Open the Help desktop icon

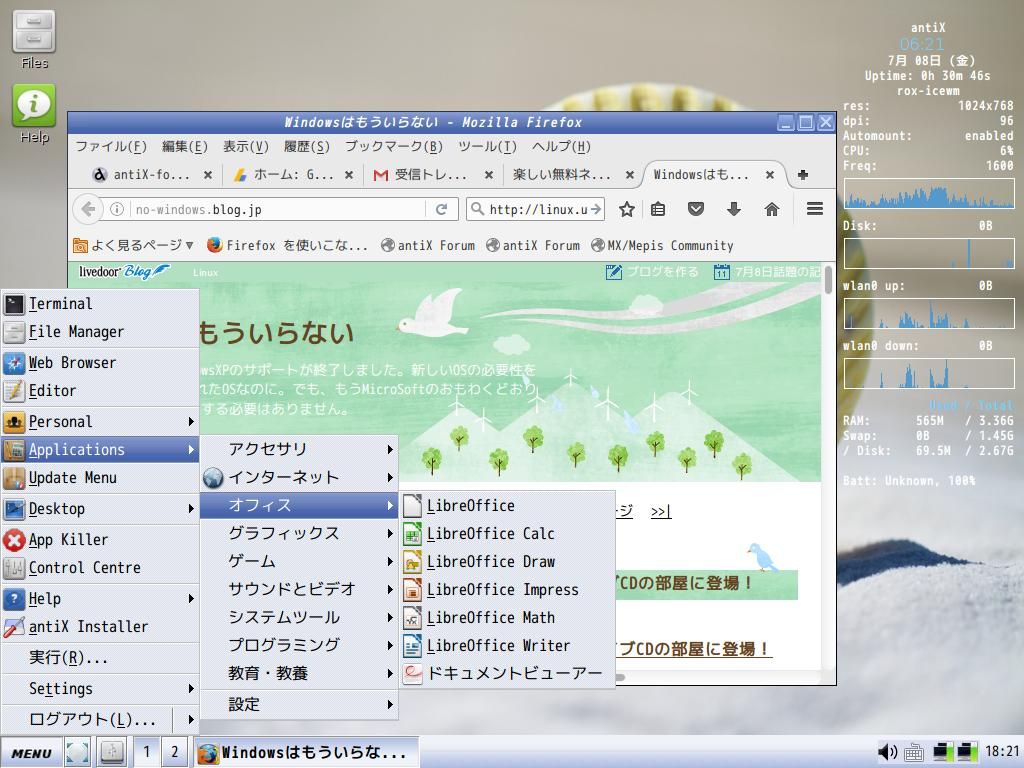pos(34,113)
